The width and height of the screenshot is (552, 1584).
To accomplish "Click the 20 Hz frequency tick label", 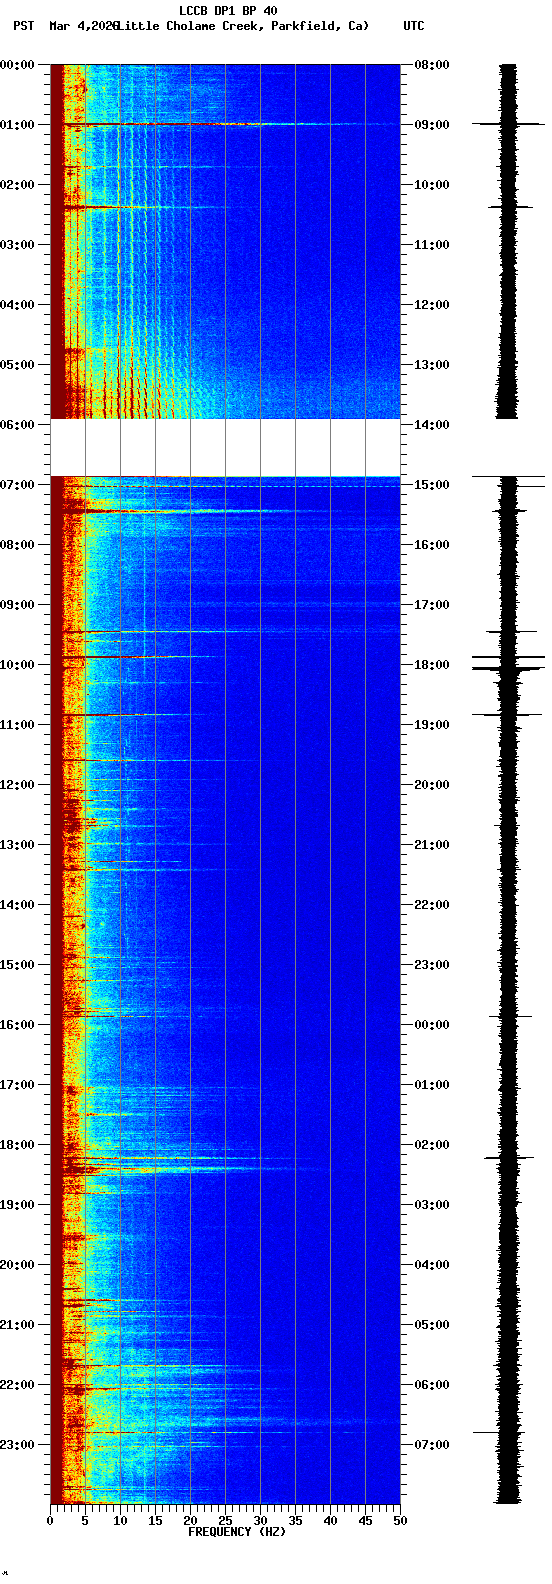I will pos(190,1520).
